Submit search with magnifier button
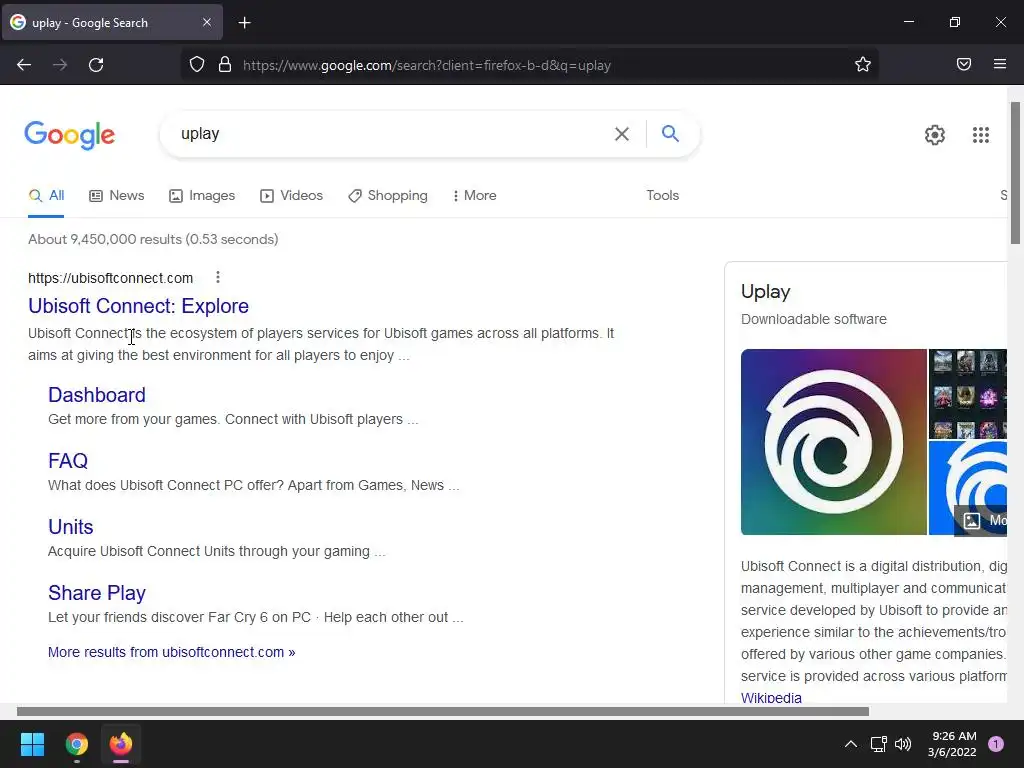1024x768 pixels. pyautogui.click(x=670, y=133)
